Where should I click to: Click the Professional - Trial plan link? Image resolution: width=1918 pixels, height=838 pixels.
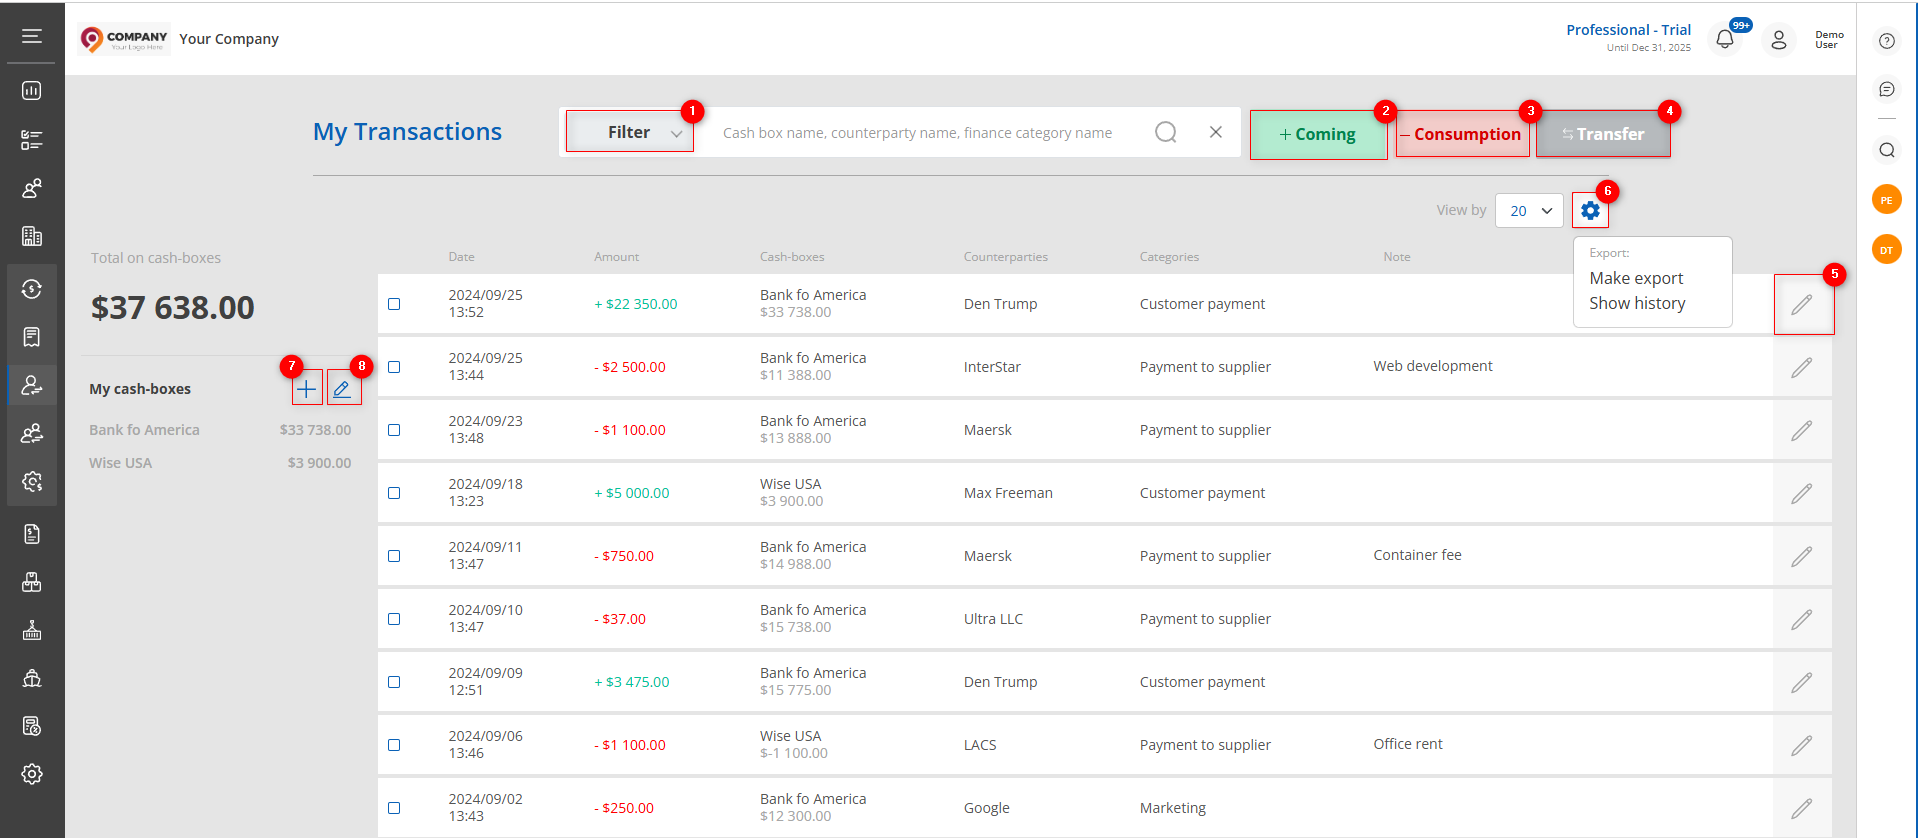(x=1628, y=30)
